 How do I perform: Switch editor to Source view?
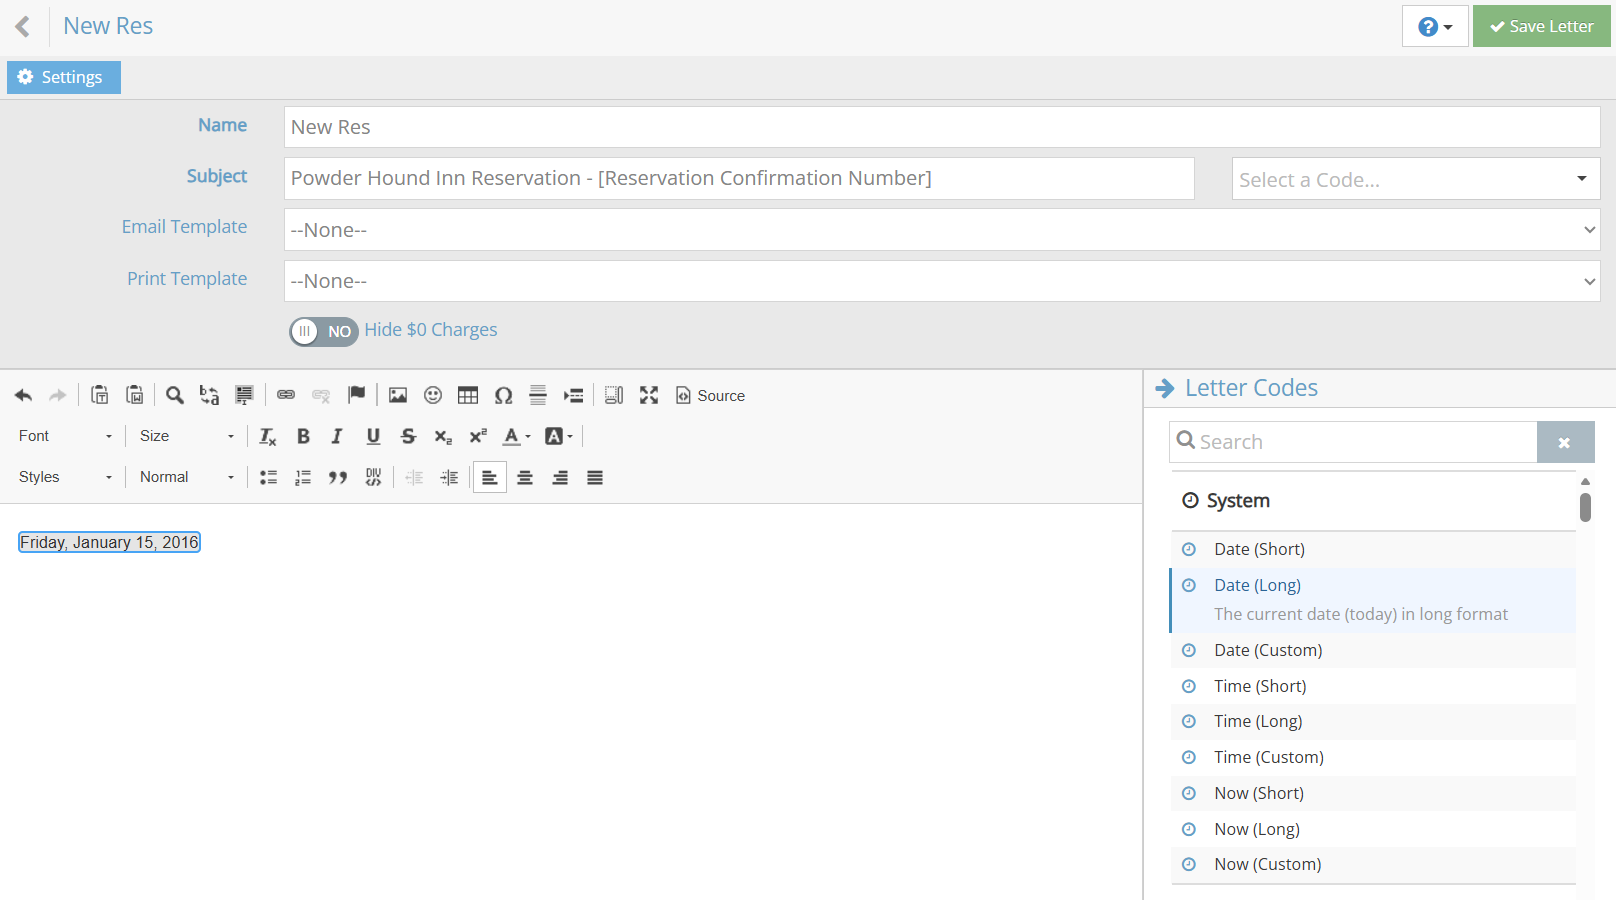[710, 396]
